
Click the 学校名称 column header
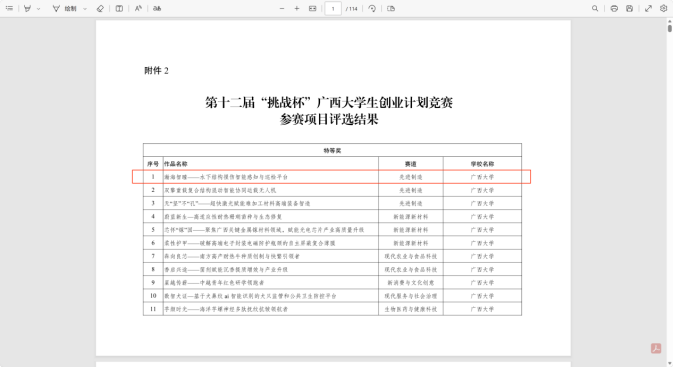pyautogui.click(x=482, y=164)
